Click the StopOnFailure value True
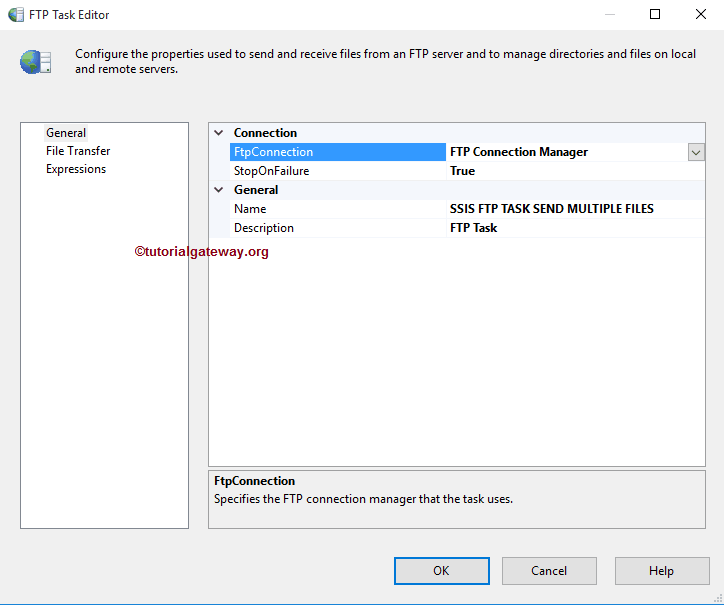This screenshot has height=605, width=724. tap(463, 171)
